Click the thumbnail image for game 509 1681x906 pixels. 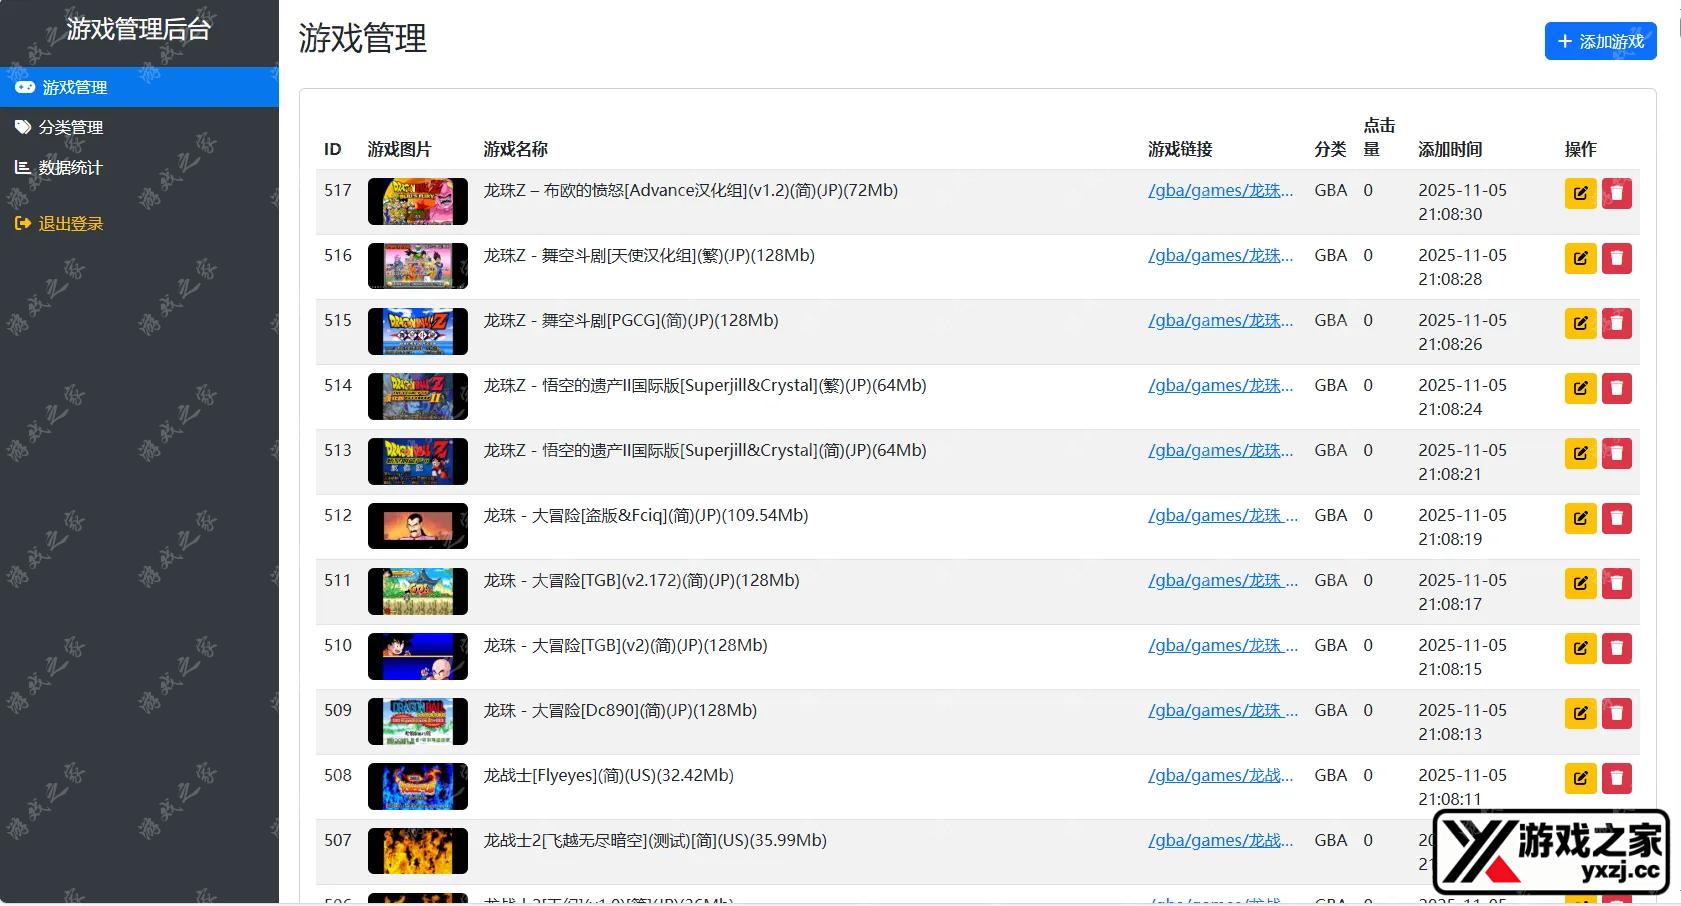418,721
